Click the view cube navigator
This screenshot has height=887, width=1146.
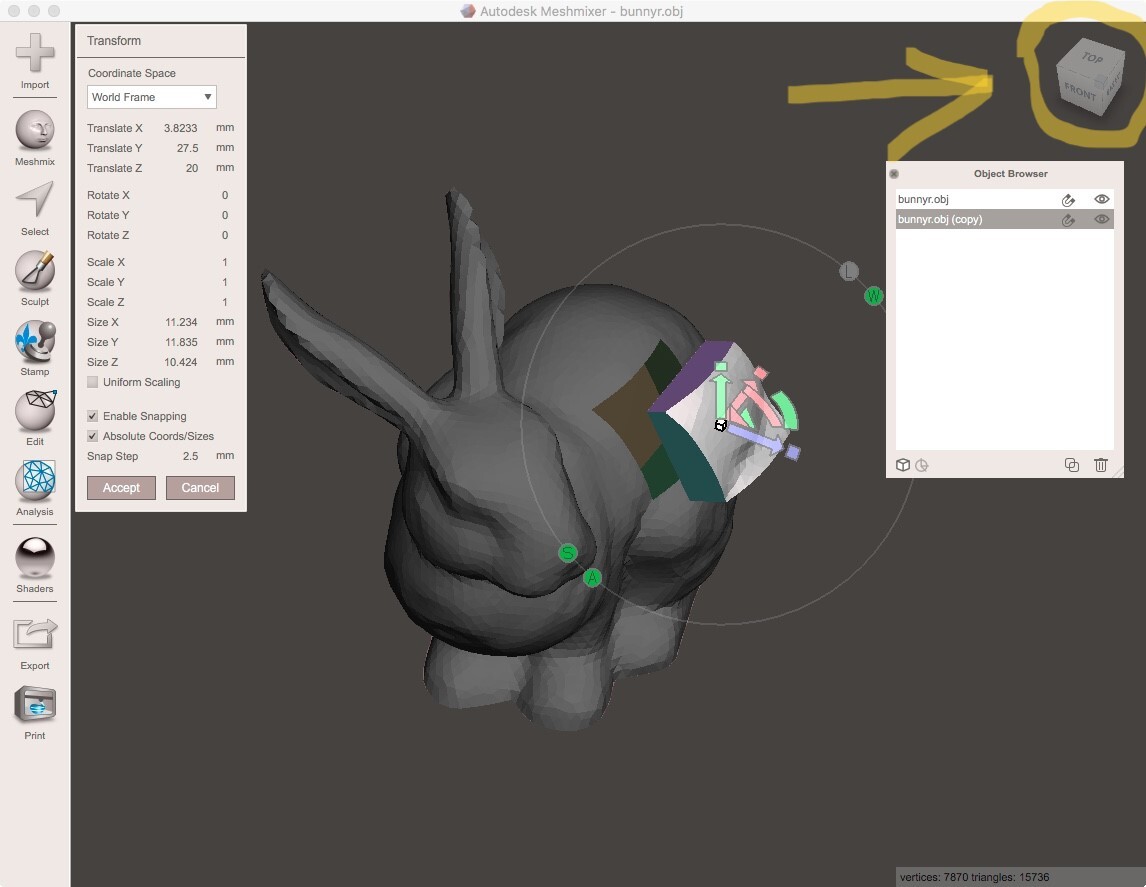click(1090, 77)
